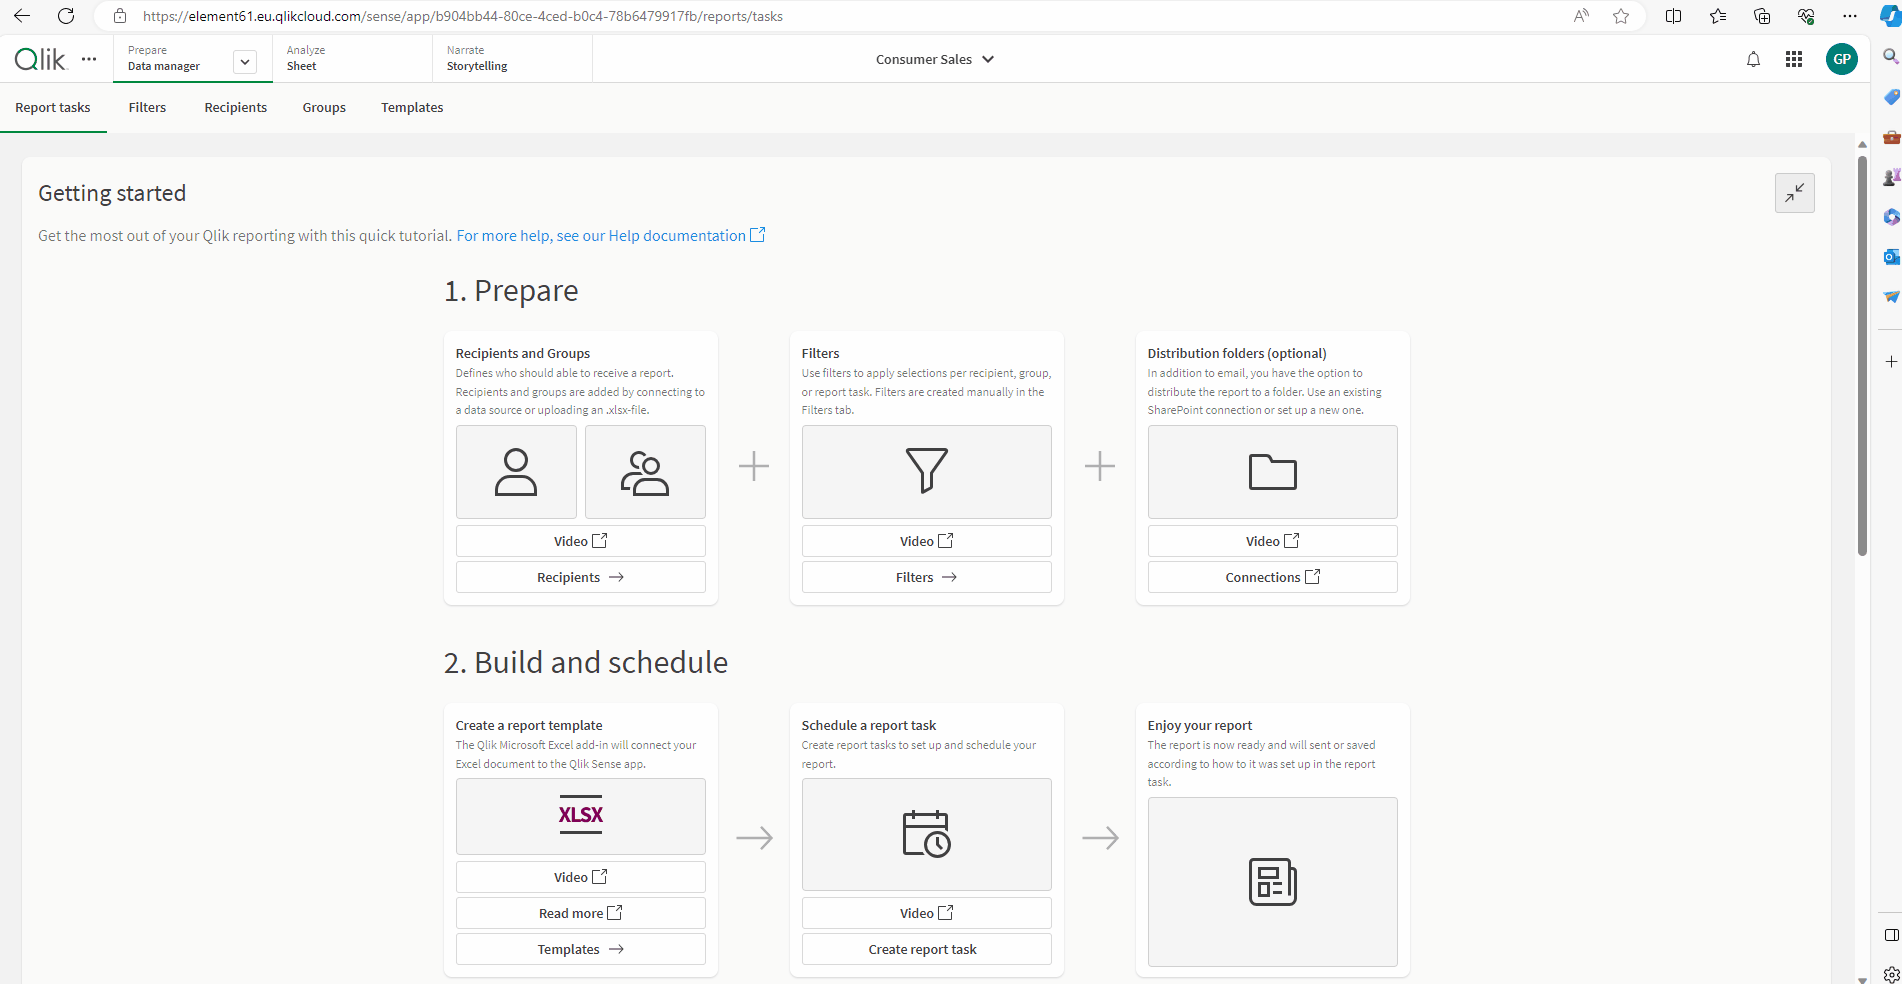Click the Connections button
This screenshot has width=1902, height=984.
[1272, 577]
